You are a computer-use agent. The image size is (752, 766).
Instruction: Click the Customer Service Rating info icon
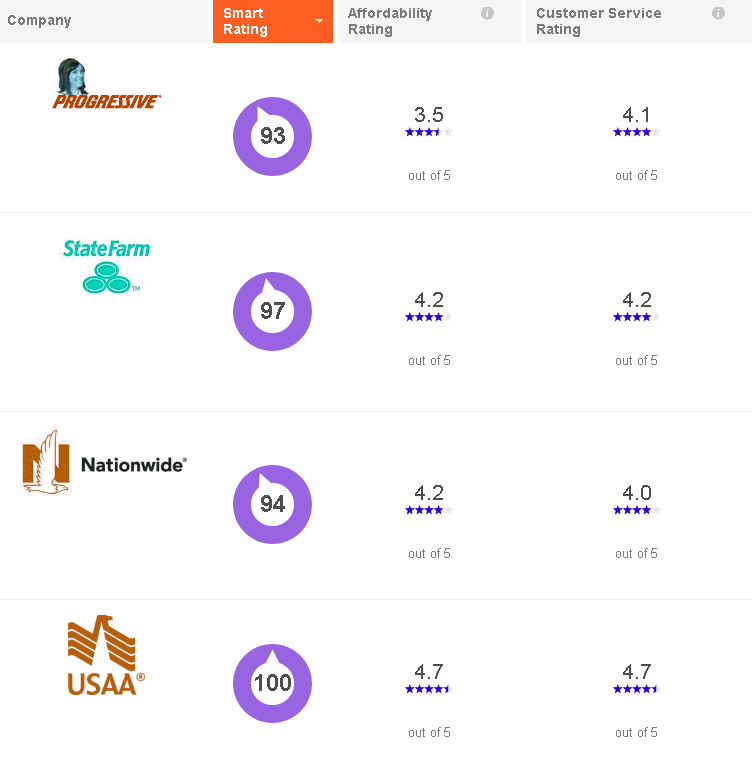tap(718, 13)
